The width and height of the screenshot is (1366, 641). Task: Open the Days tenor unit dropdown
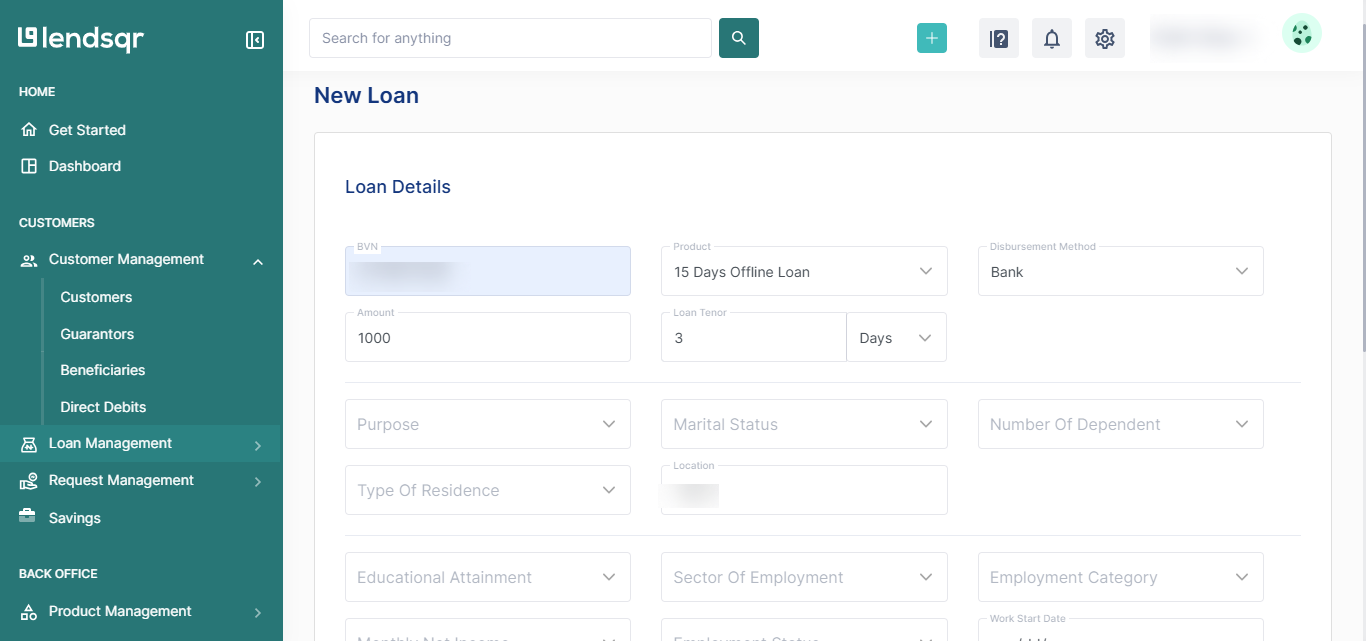coord(896,337)
